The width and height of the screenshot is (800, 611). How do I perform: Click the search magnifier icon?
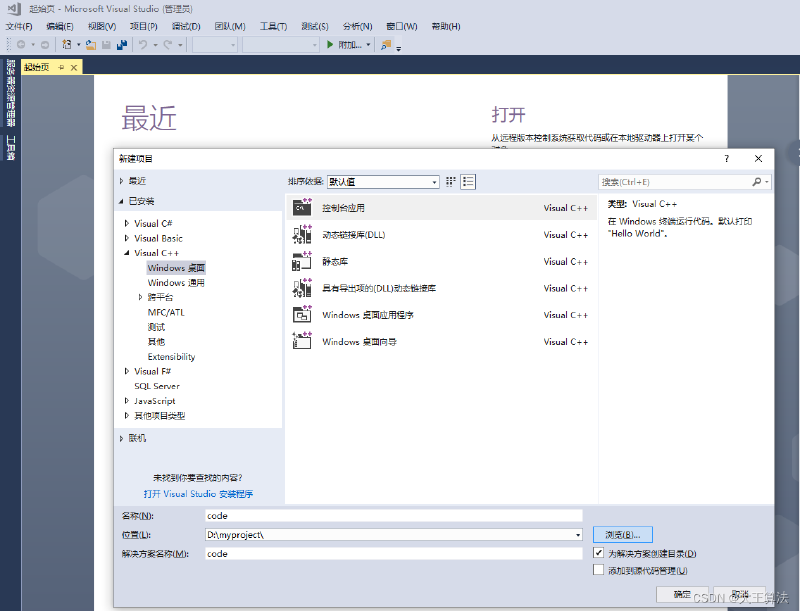[757, 182]
